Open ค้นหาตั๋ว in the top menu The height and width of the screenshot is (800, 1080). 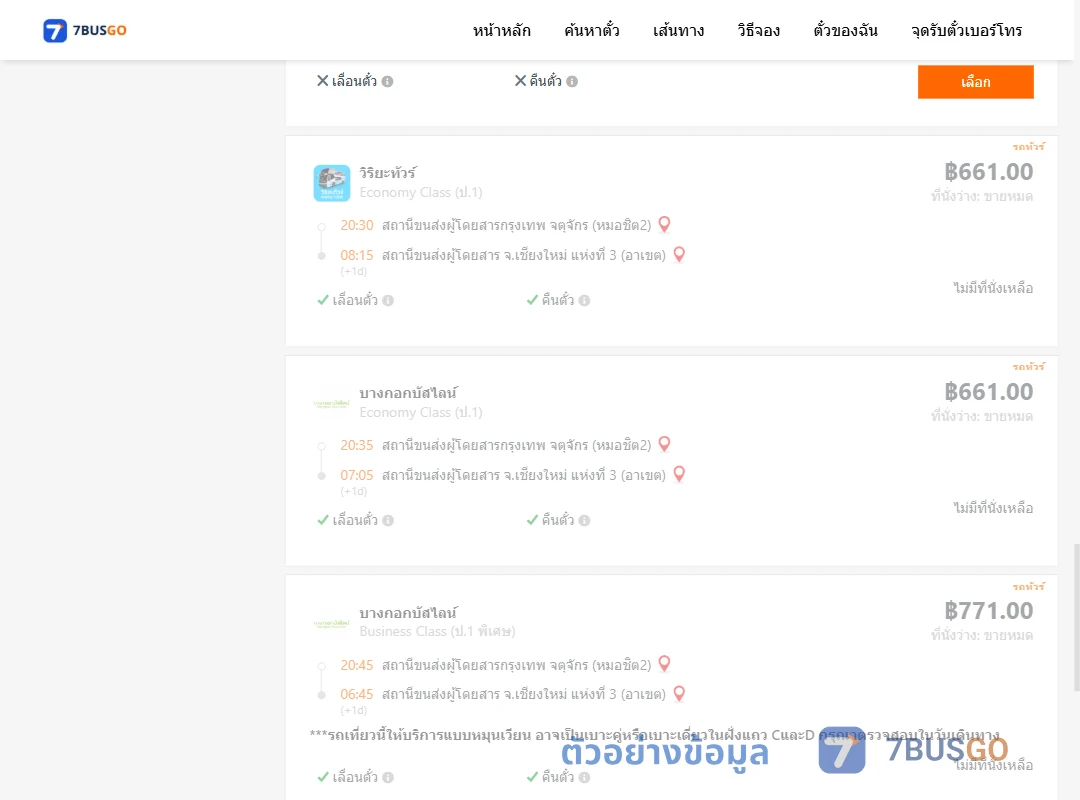(592, 30)
